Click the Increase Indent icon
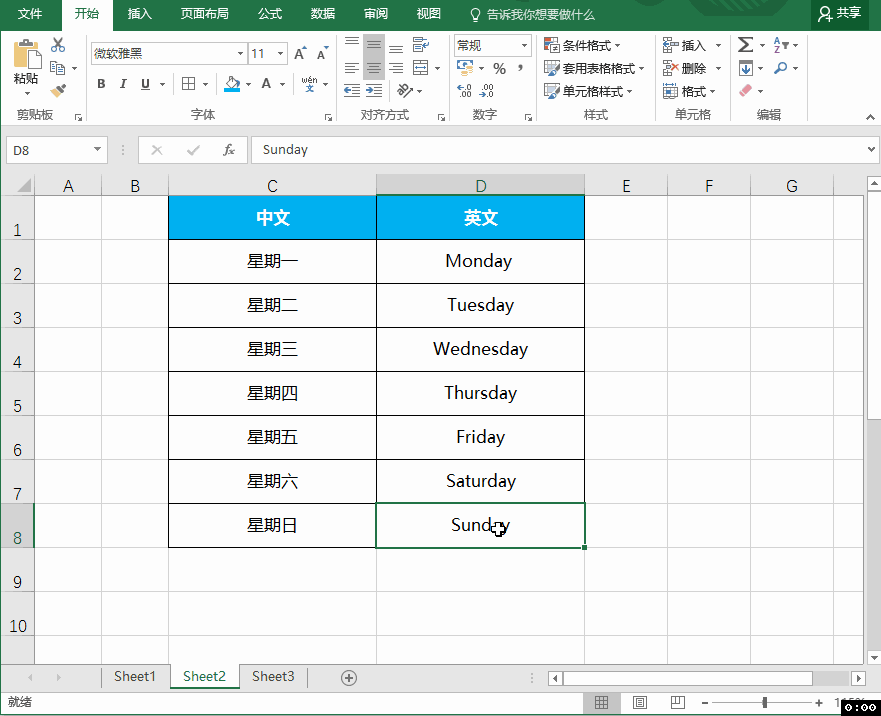The width and height of the screenshot is (881, 716). [374, 90]
